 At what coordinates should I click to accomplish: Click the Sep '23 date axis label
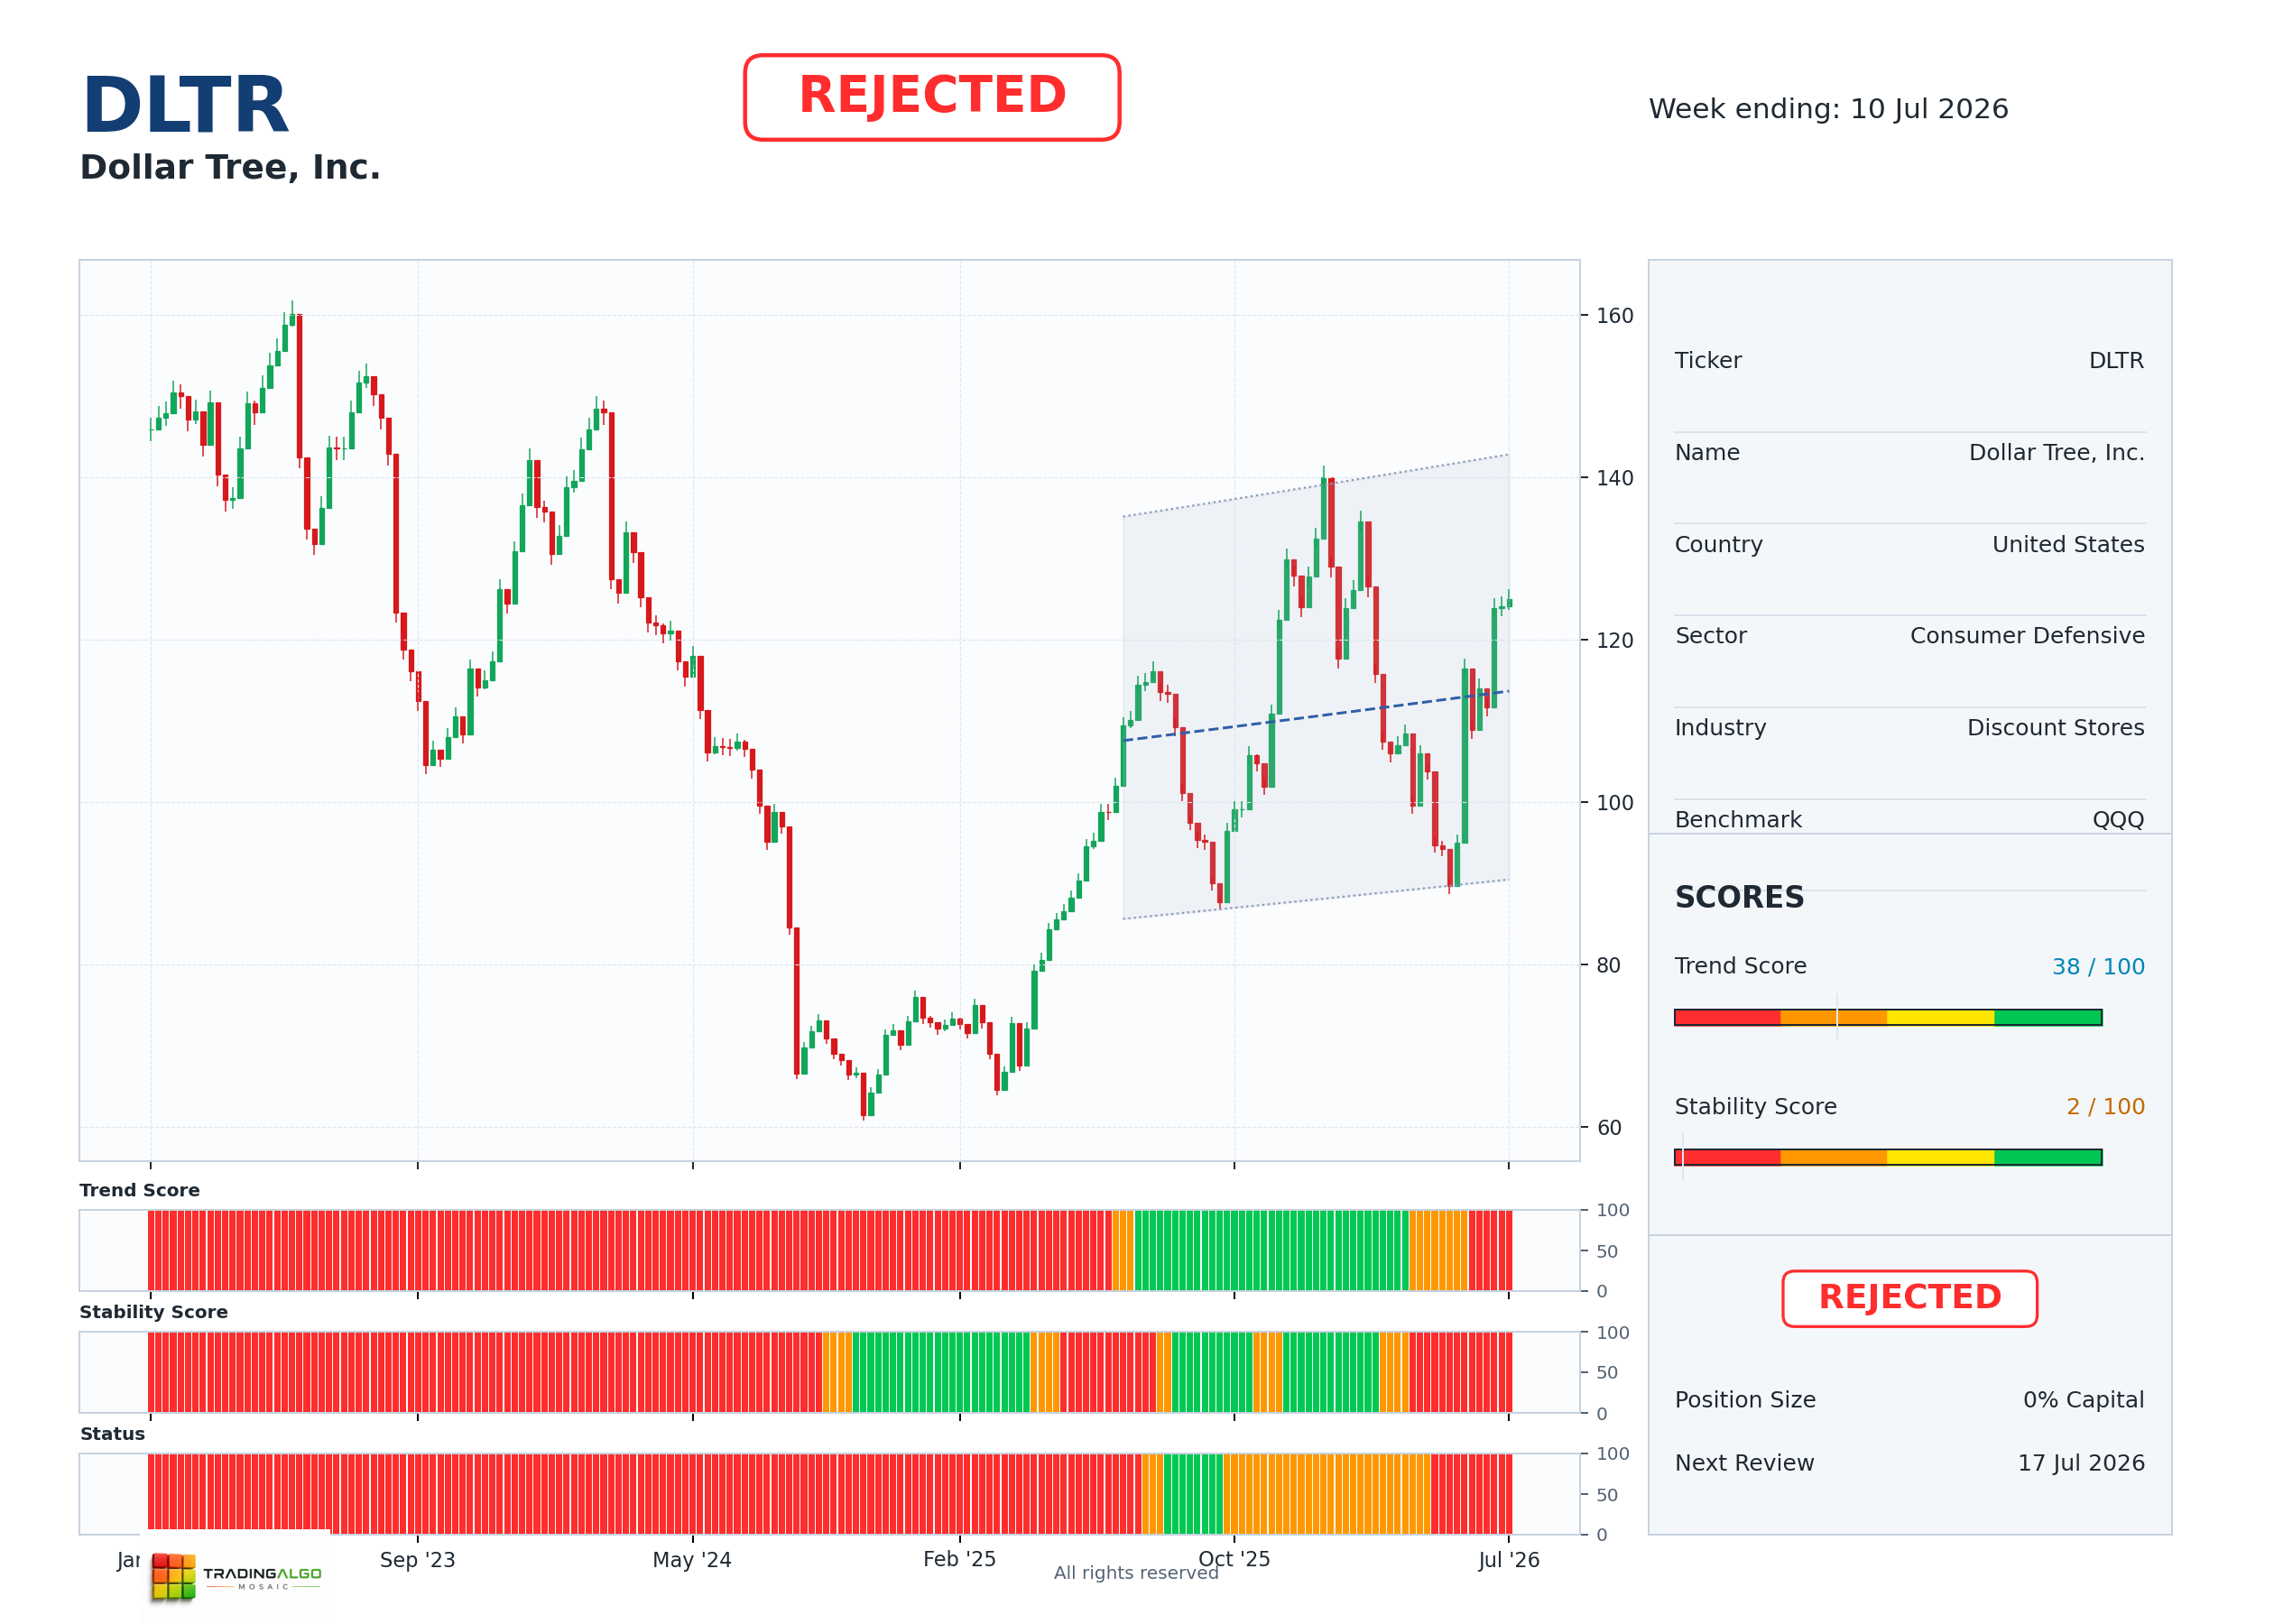tap(417, 1560)
